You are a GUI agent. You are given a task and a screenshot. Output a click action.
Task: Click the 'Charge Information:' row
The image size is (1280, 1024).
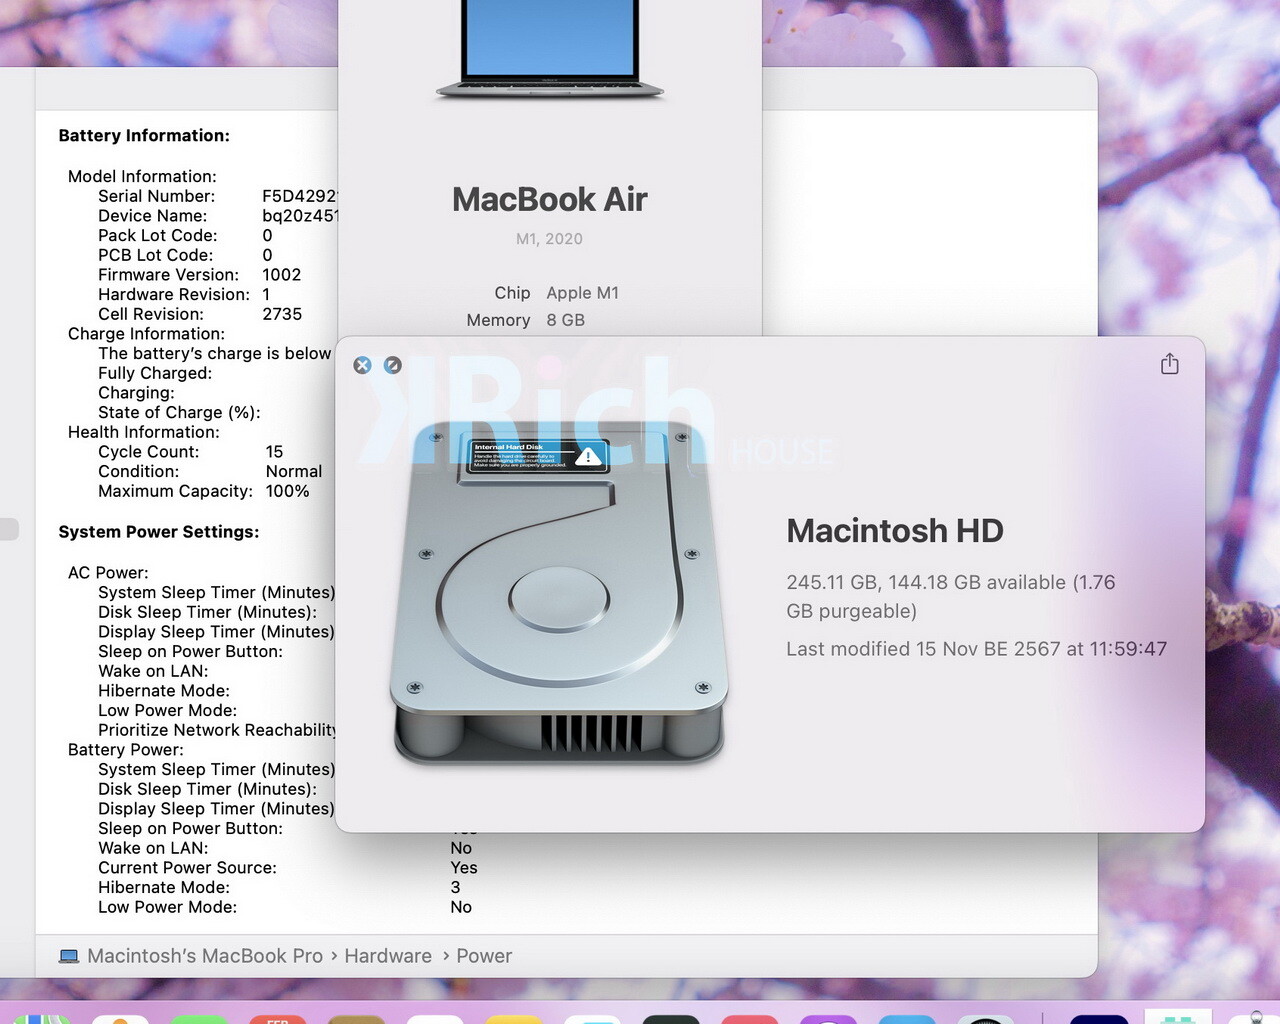146,334
